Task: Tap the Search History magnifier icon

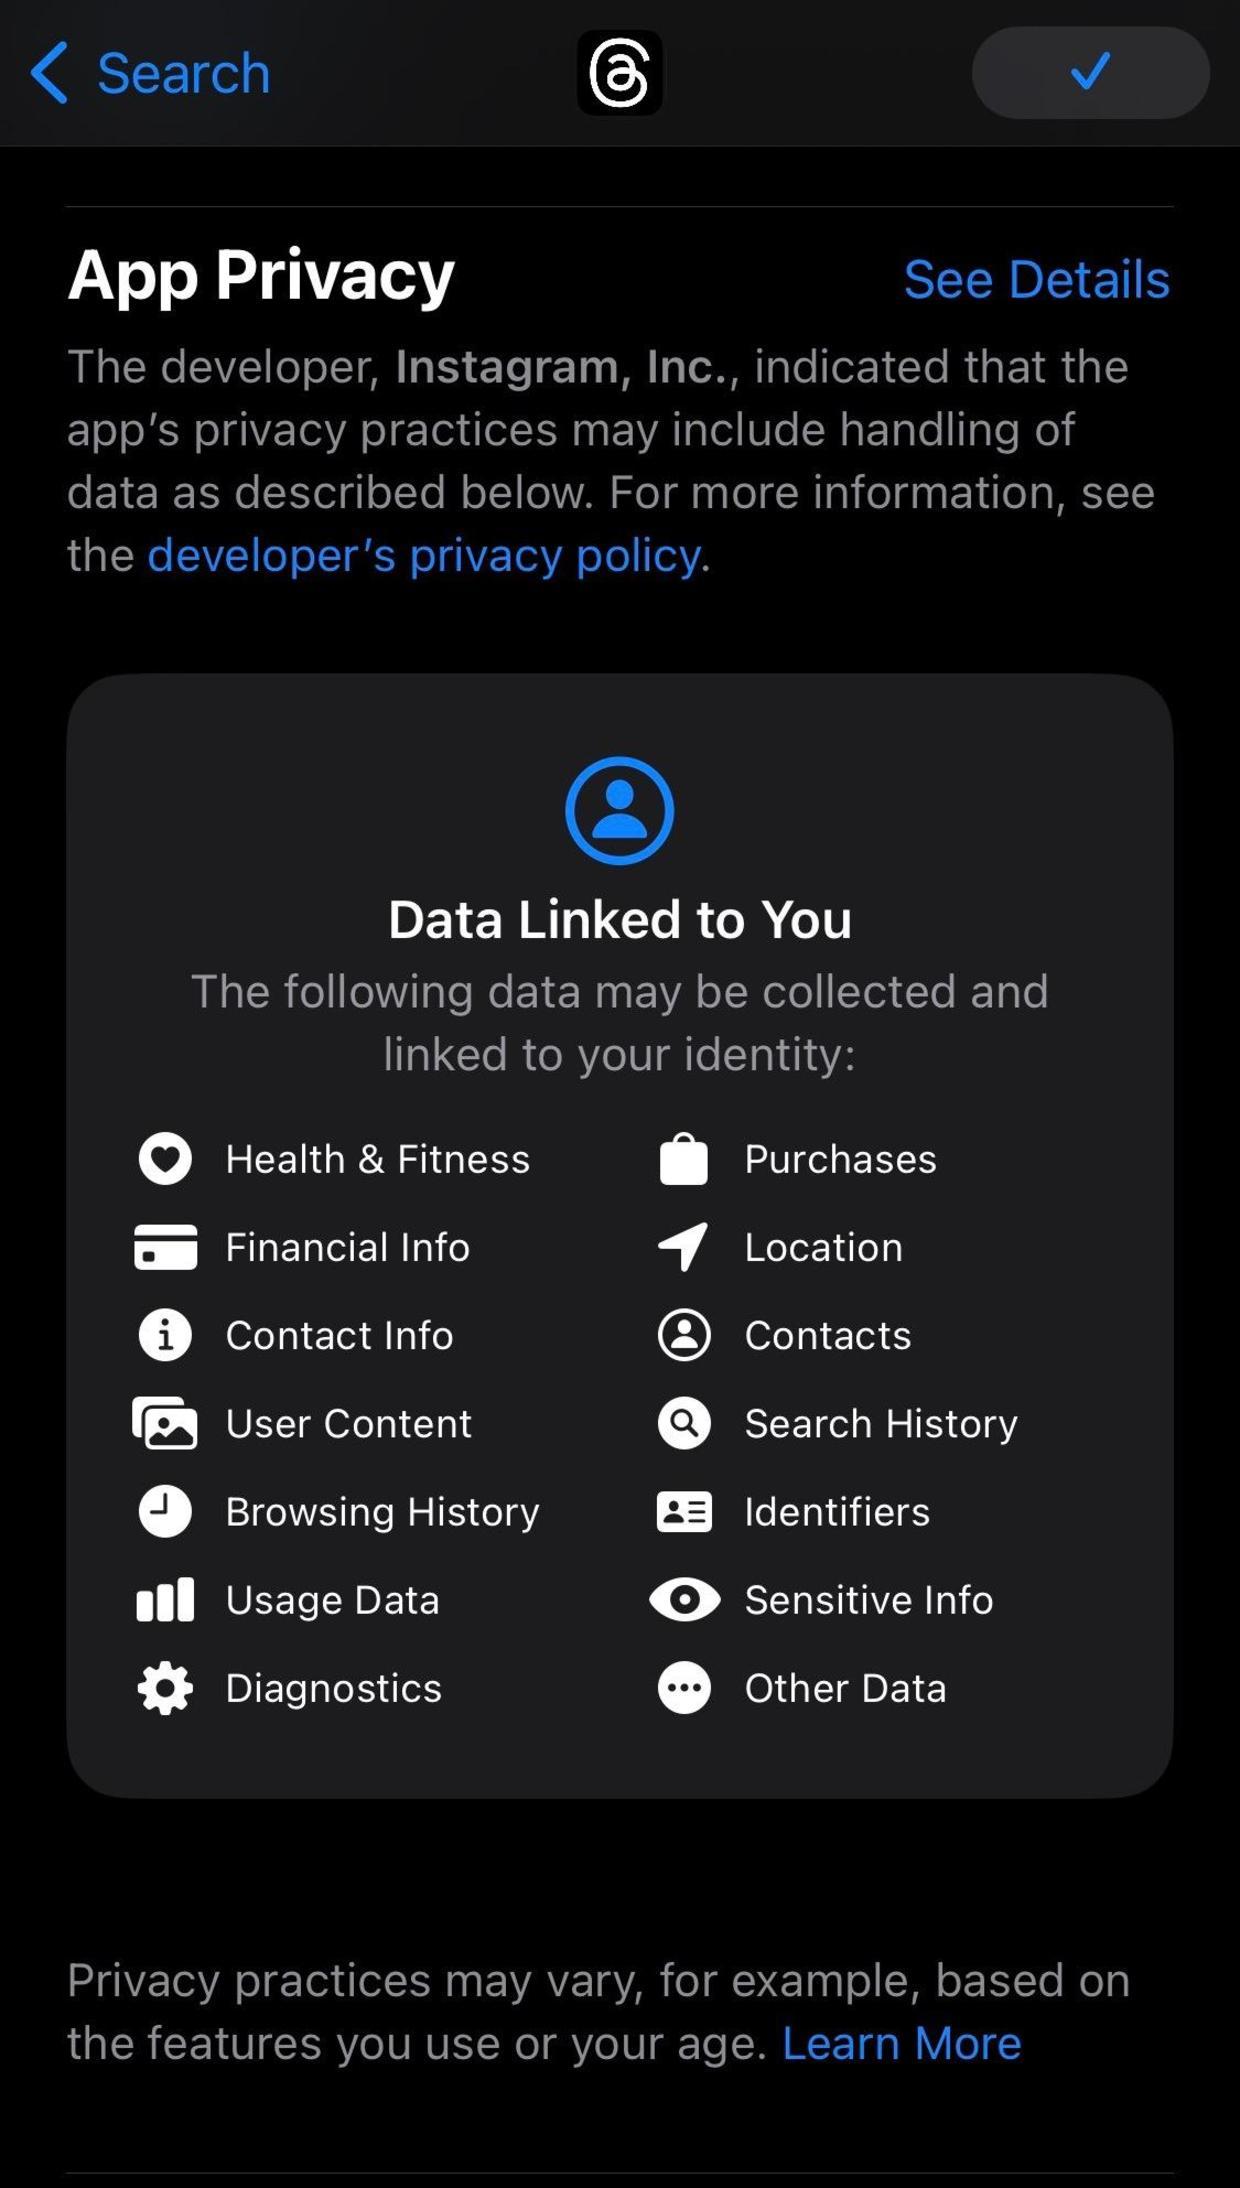Action: 684,1423
